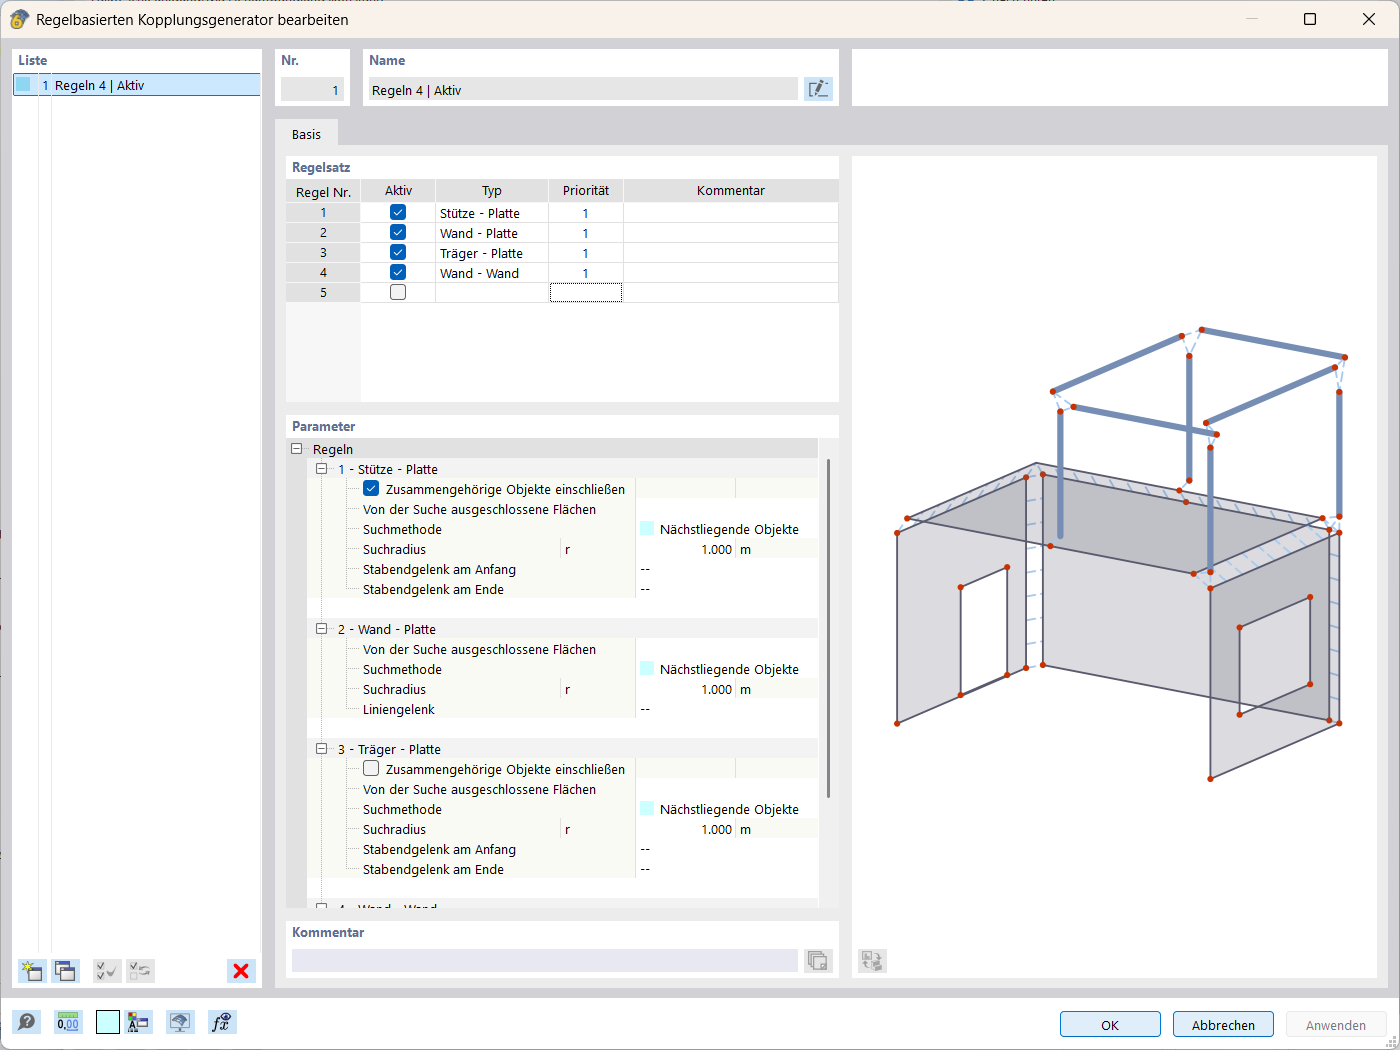Click the select-all checkmarks icon under the list
The height and width of the screenshot is (1050, 1400).
(107, 971)
